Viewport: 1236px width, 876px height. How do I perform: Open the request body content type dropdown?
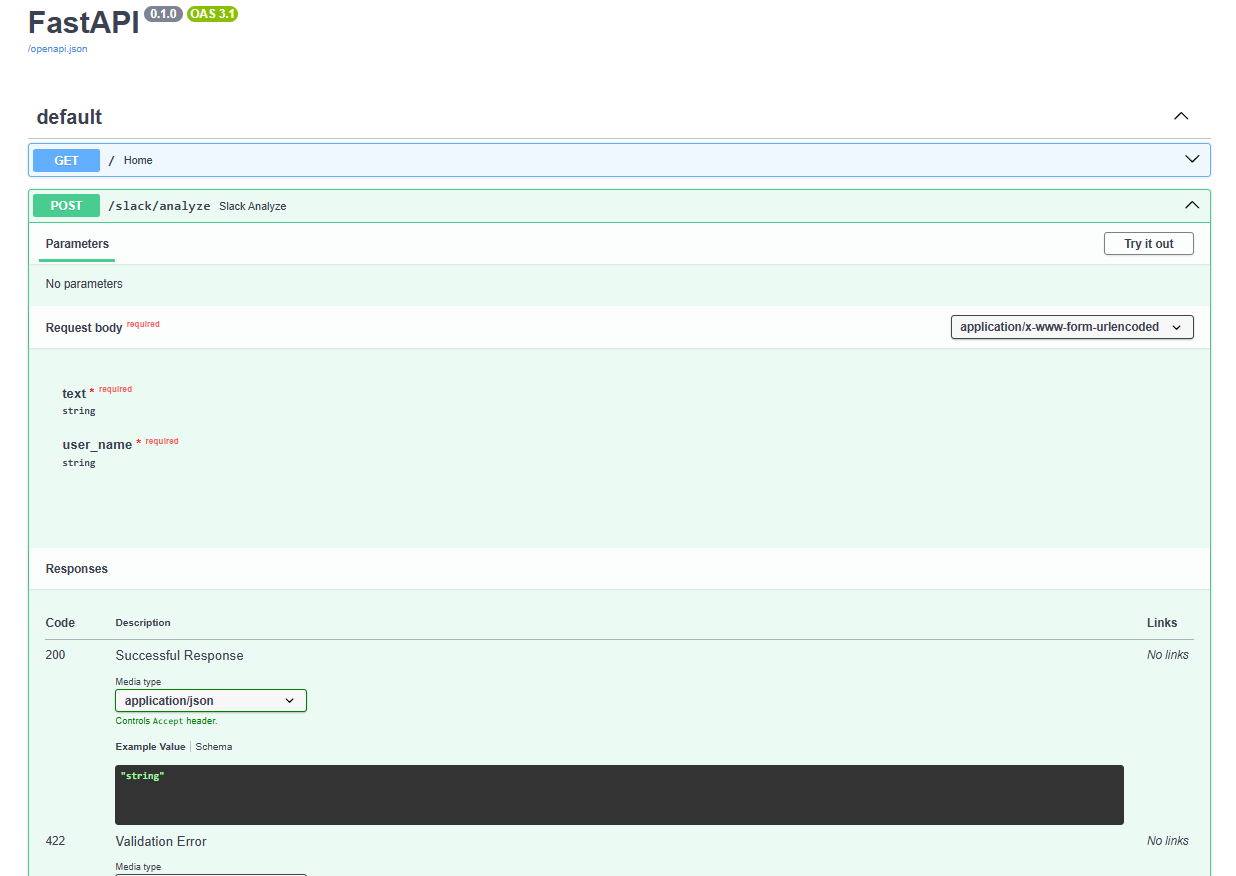coord(1071,327)
